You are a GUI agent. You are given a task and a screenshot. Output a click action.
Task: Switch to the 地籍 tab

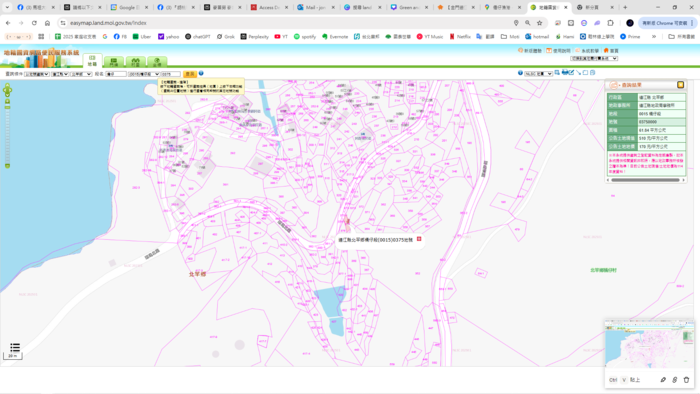pyautogui.click(x=92, y=61)
